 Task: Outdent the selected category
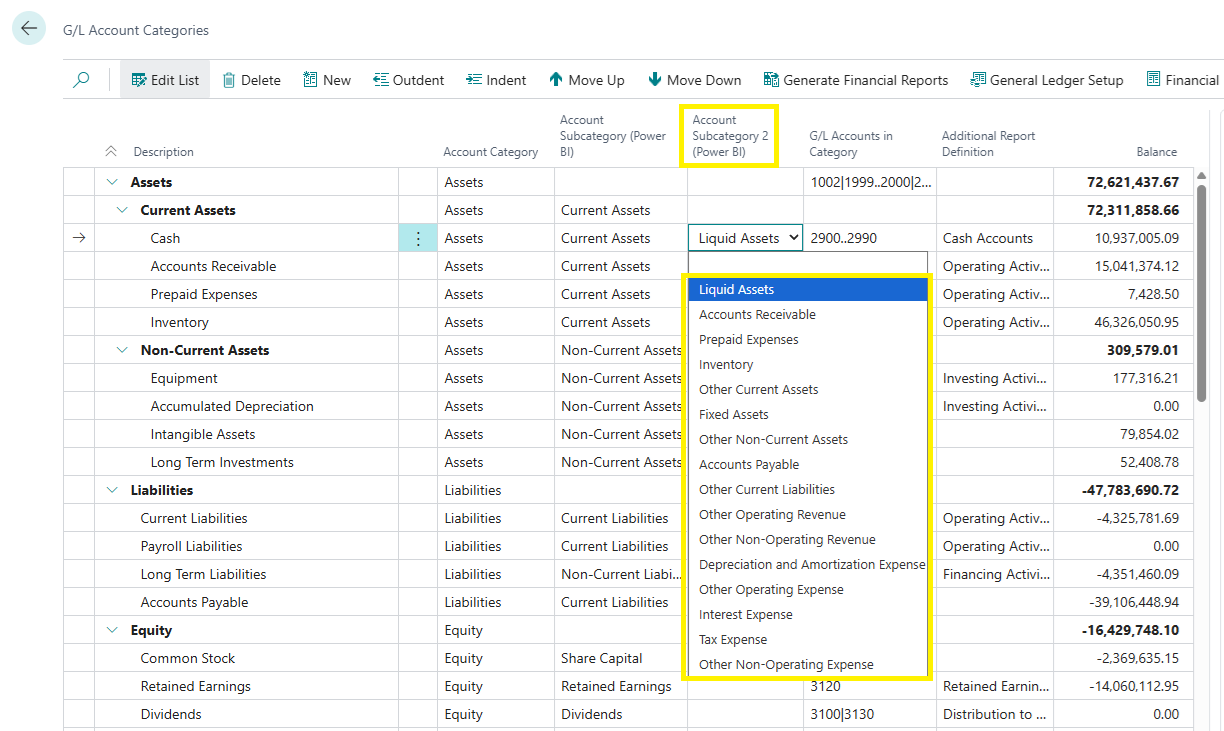pyautogui.click(x=408, y=80)
